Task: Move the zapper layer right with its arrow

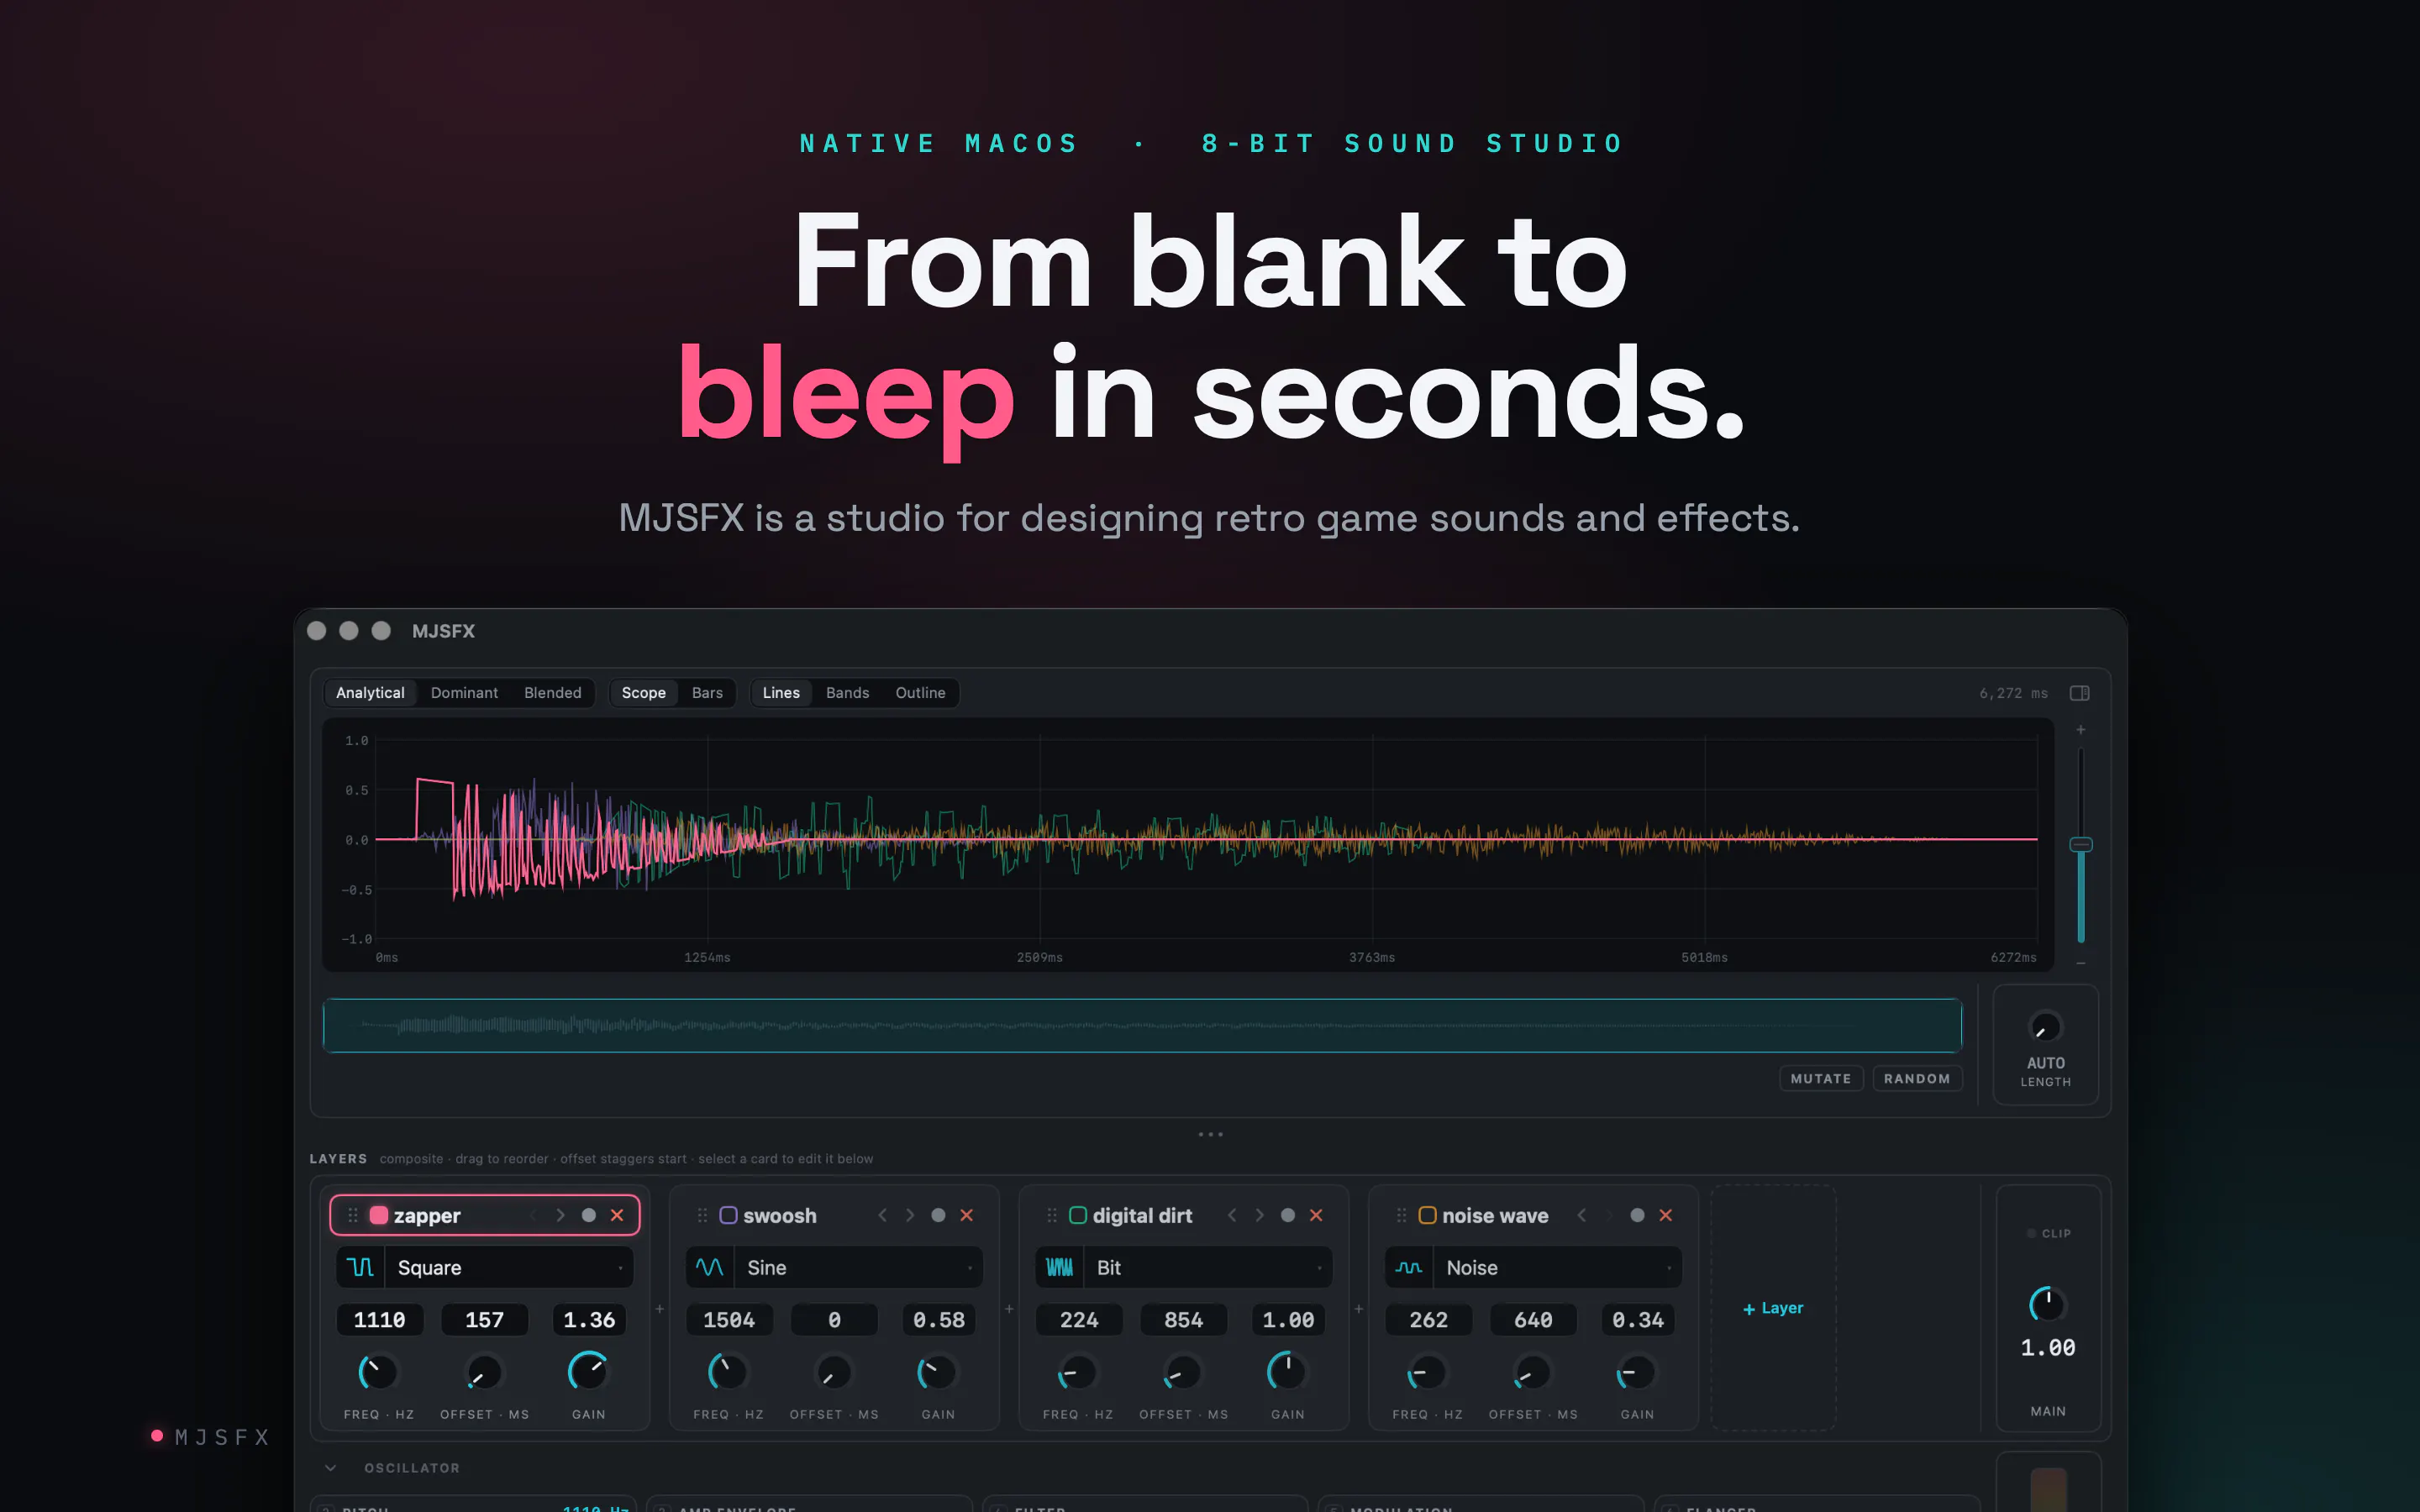Action: pyautogui.click(x=560, y=1215)
